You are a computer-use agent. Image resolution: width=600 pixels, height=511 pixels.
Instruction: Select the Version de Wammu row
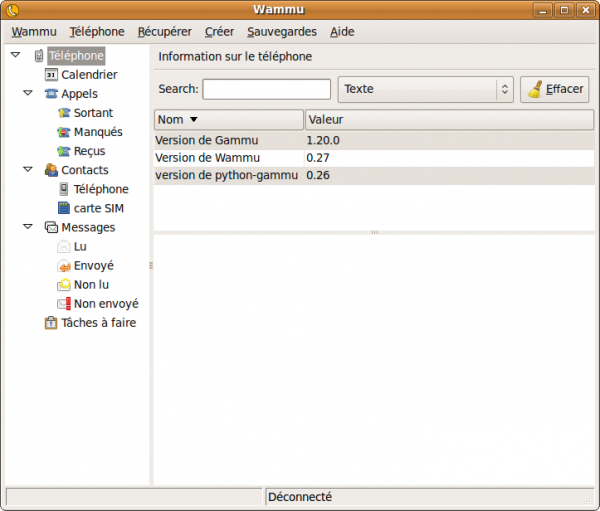pyautogui.click(x=374, y=158)
